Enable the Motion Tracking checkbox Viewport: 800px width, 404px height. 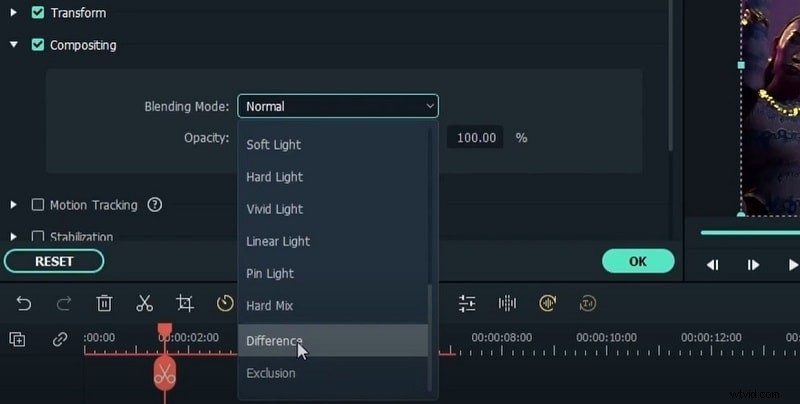pyautogui.click(x=38, y=205)
